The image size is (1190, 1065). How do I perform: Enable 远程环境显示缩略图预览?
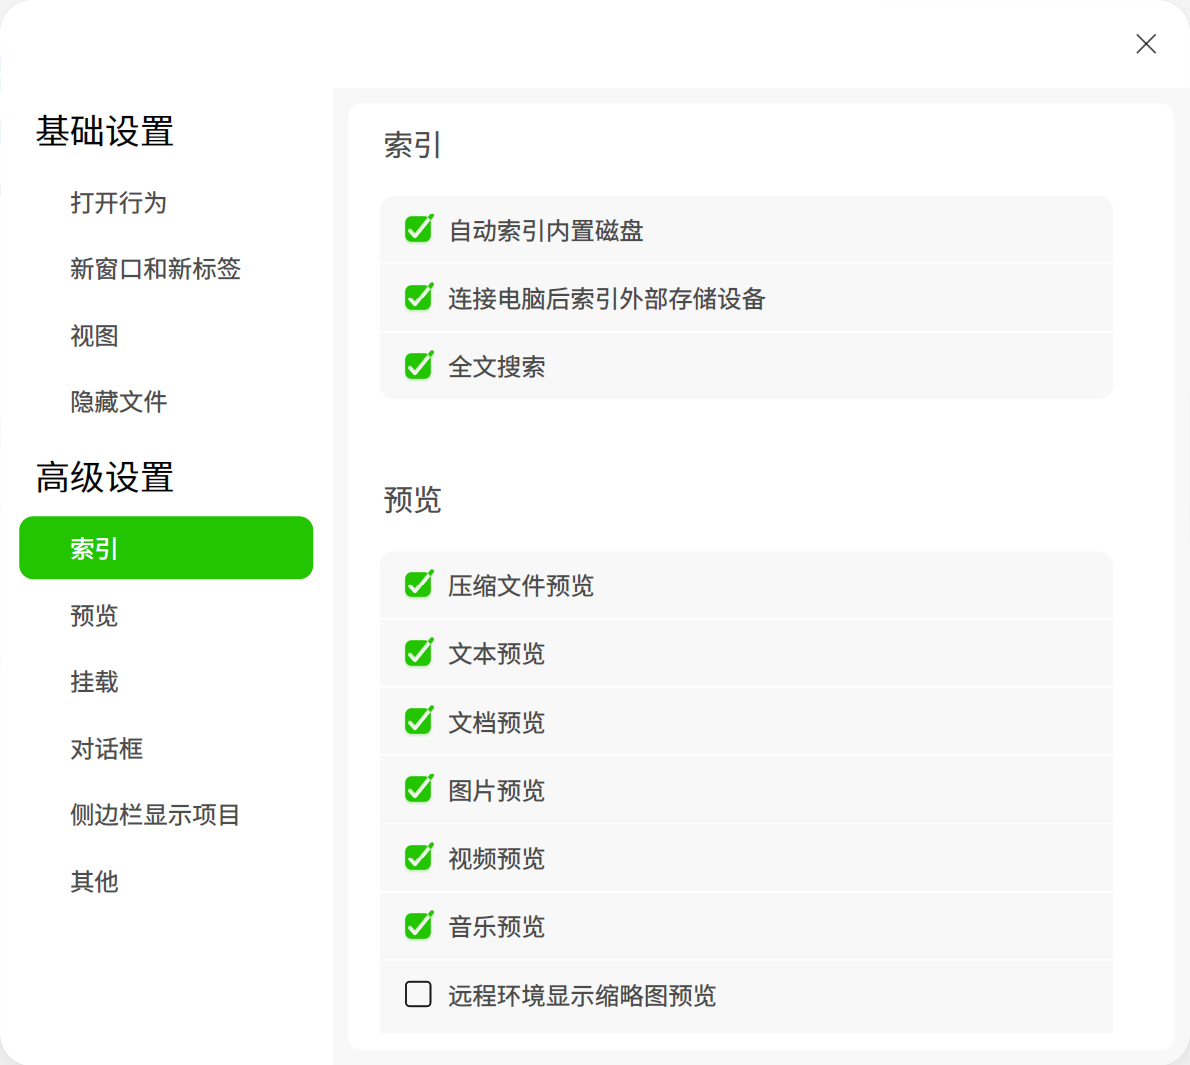click(x=418, y=995)
